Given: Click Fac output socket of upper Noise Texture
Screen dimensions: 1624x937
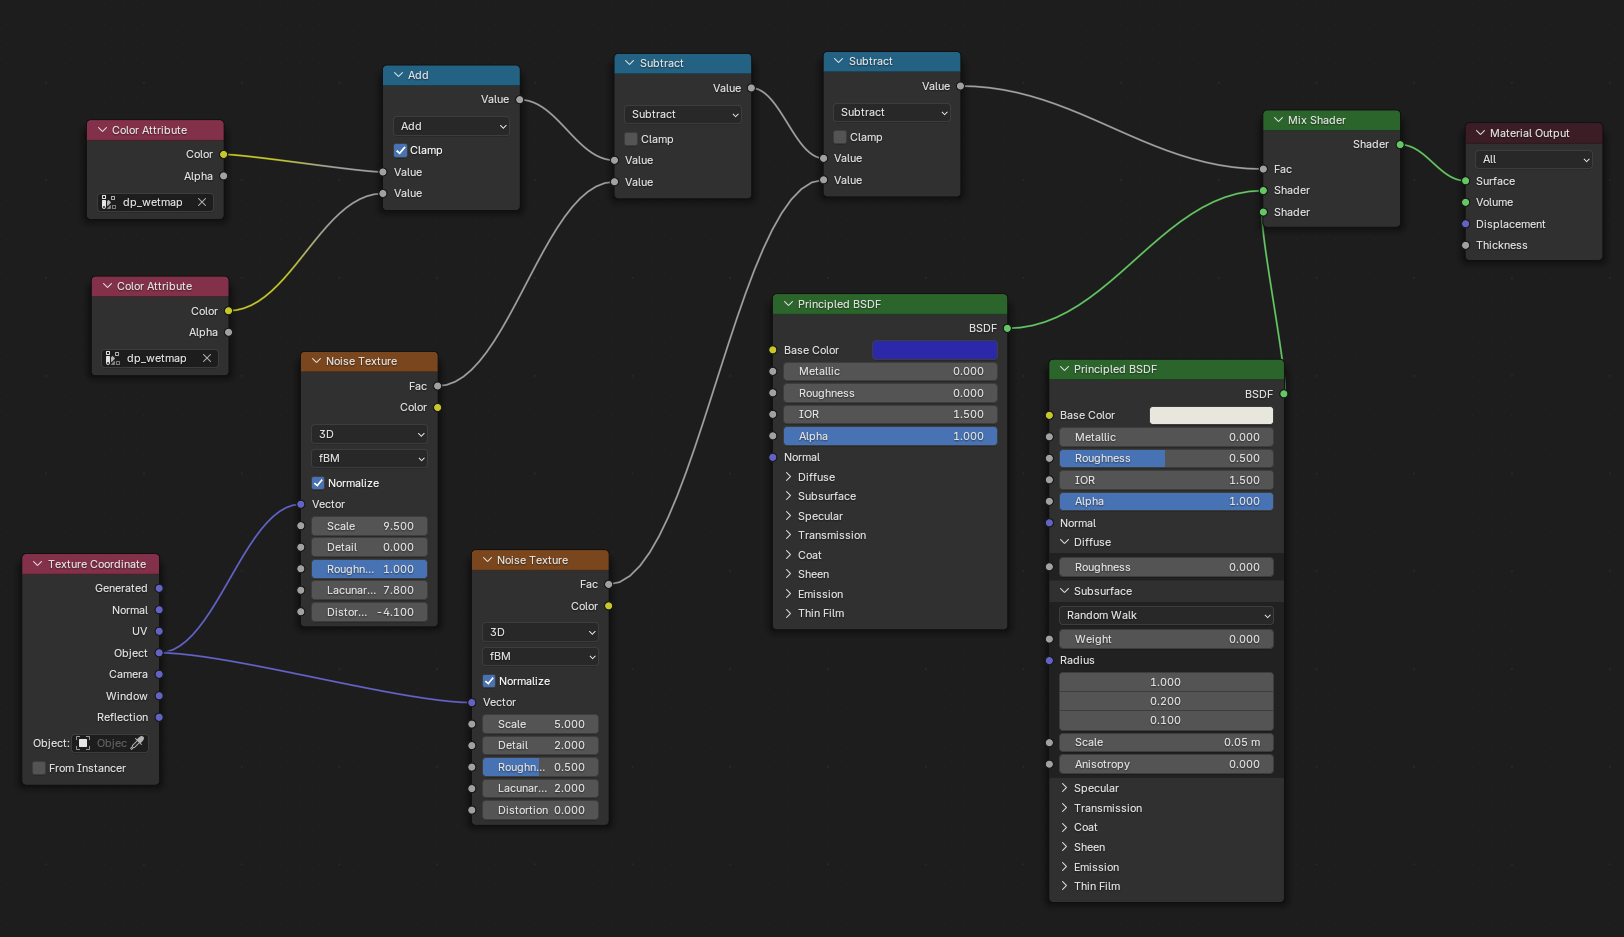Looking at the screenshot, I should [x=437, y=386].
